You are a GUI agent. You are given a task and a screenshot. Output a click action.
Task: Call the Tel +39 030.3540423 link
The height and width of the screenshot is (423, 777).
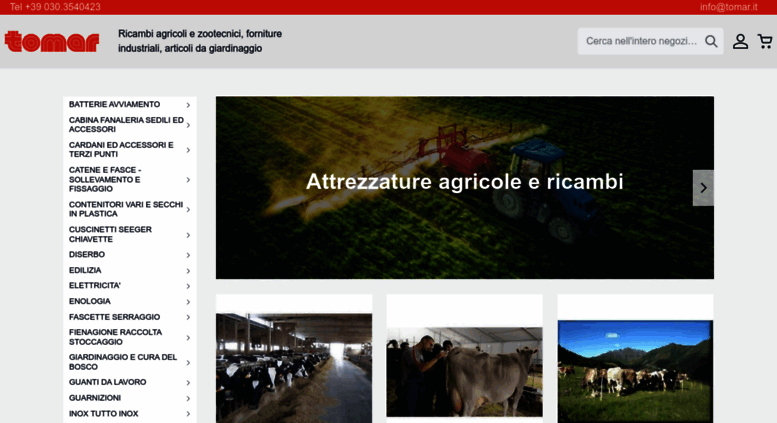(x=55, y=7)
